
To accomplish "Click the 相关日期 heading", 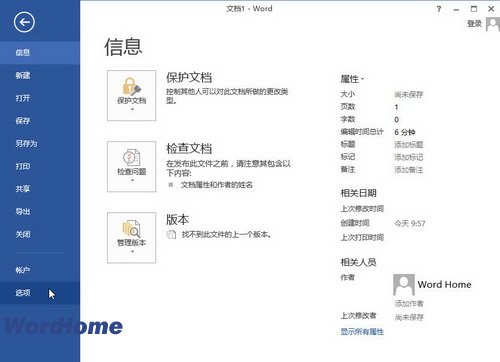I will (358, 193).
